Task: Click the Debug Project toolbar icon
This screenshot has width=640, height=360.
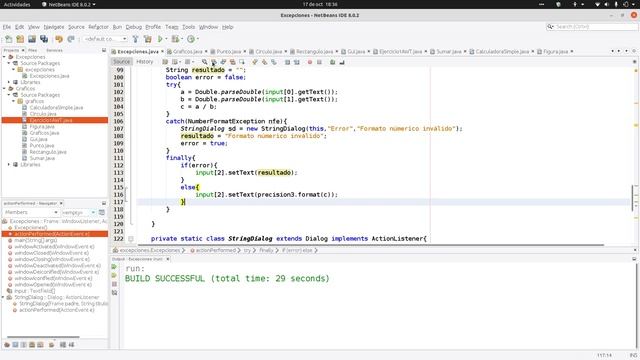Action: [175, 39]
